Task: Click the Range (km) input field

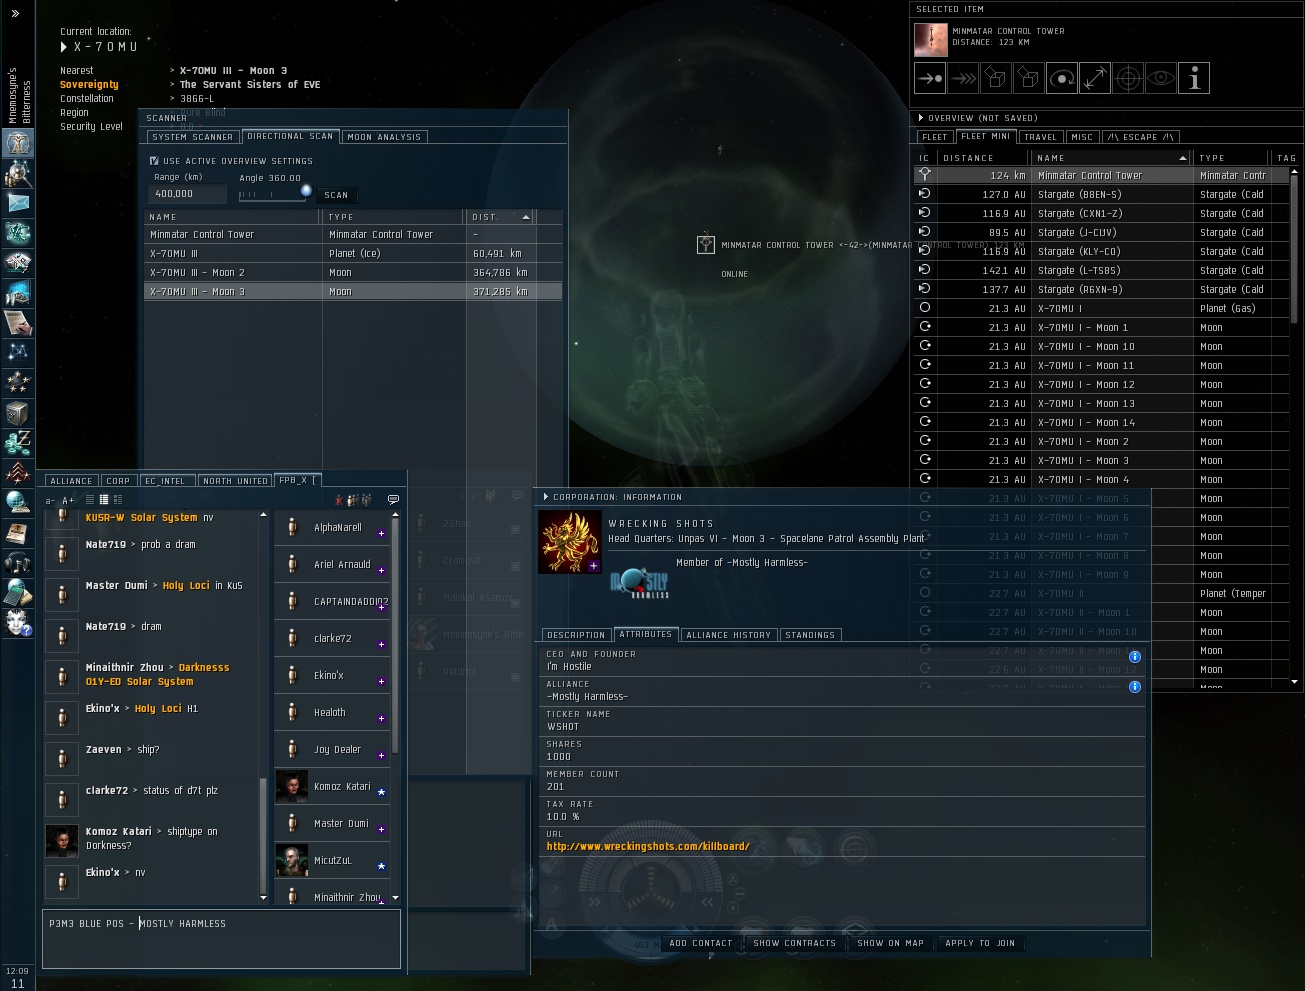Action: coord(187,194)
